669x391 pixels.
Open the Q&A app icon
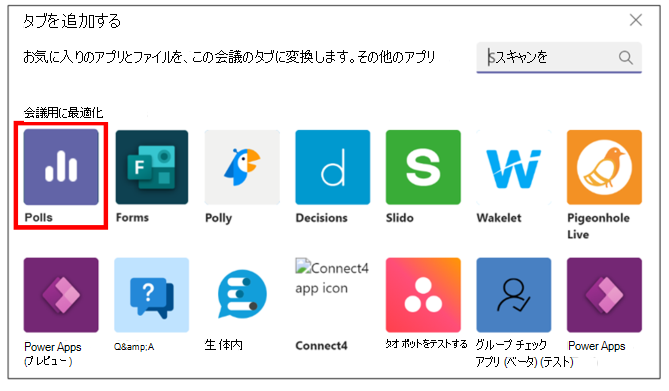[x=151, y=295]
